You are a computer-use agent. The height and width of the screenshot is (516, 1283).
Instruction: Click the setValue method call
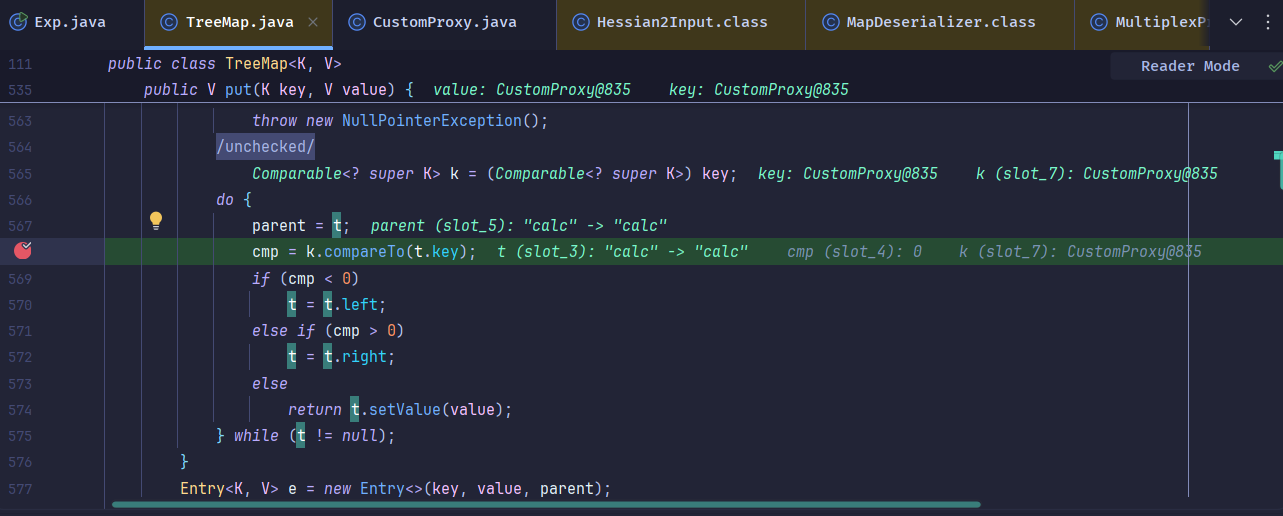click(402, 409)
